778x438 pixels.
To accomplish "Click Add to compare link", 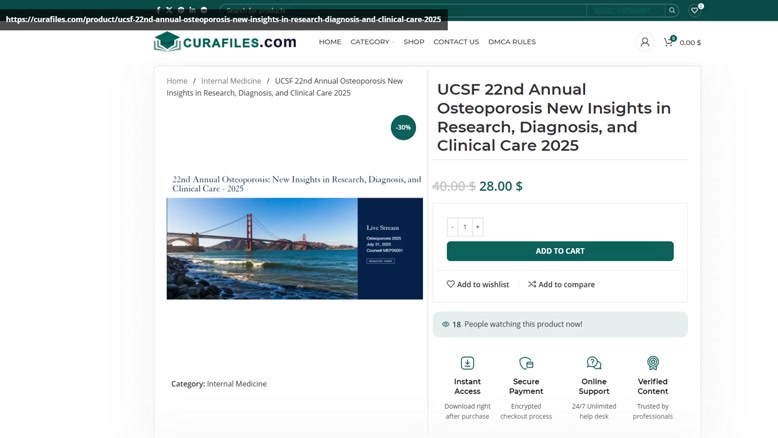I will click(562, 284).
